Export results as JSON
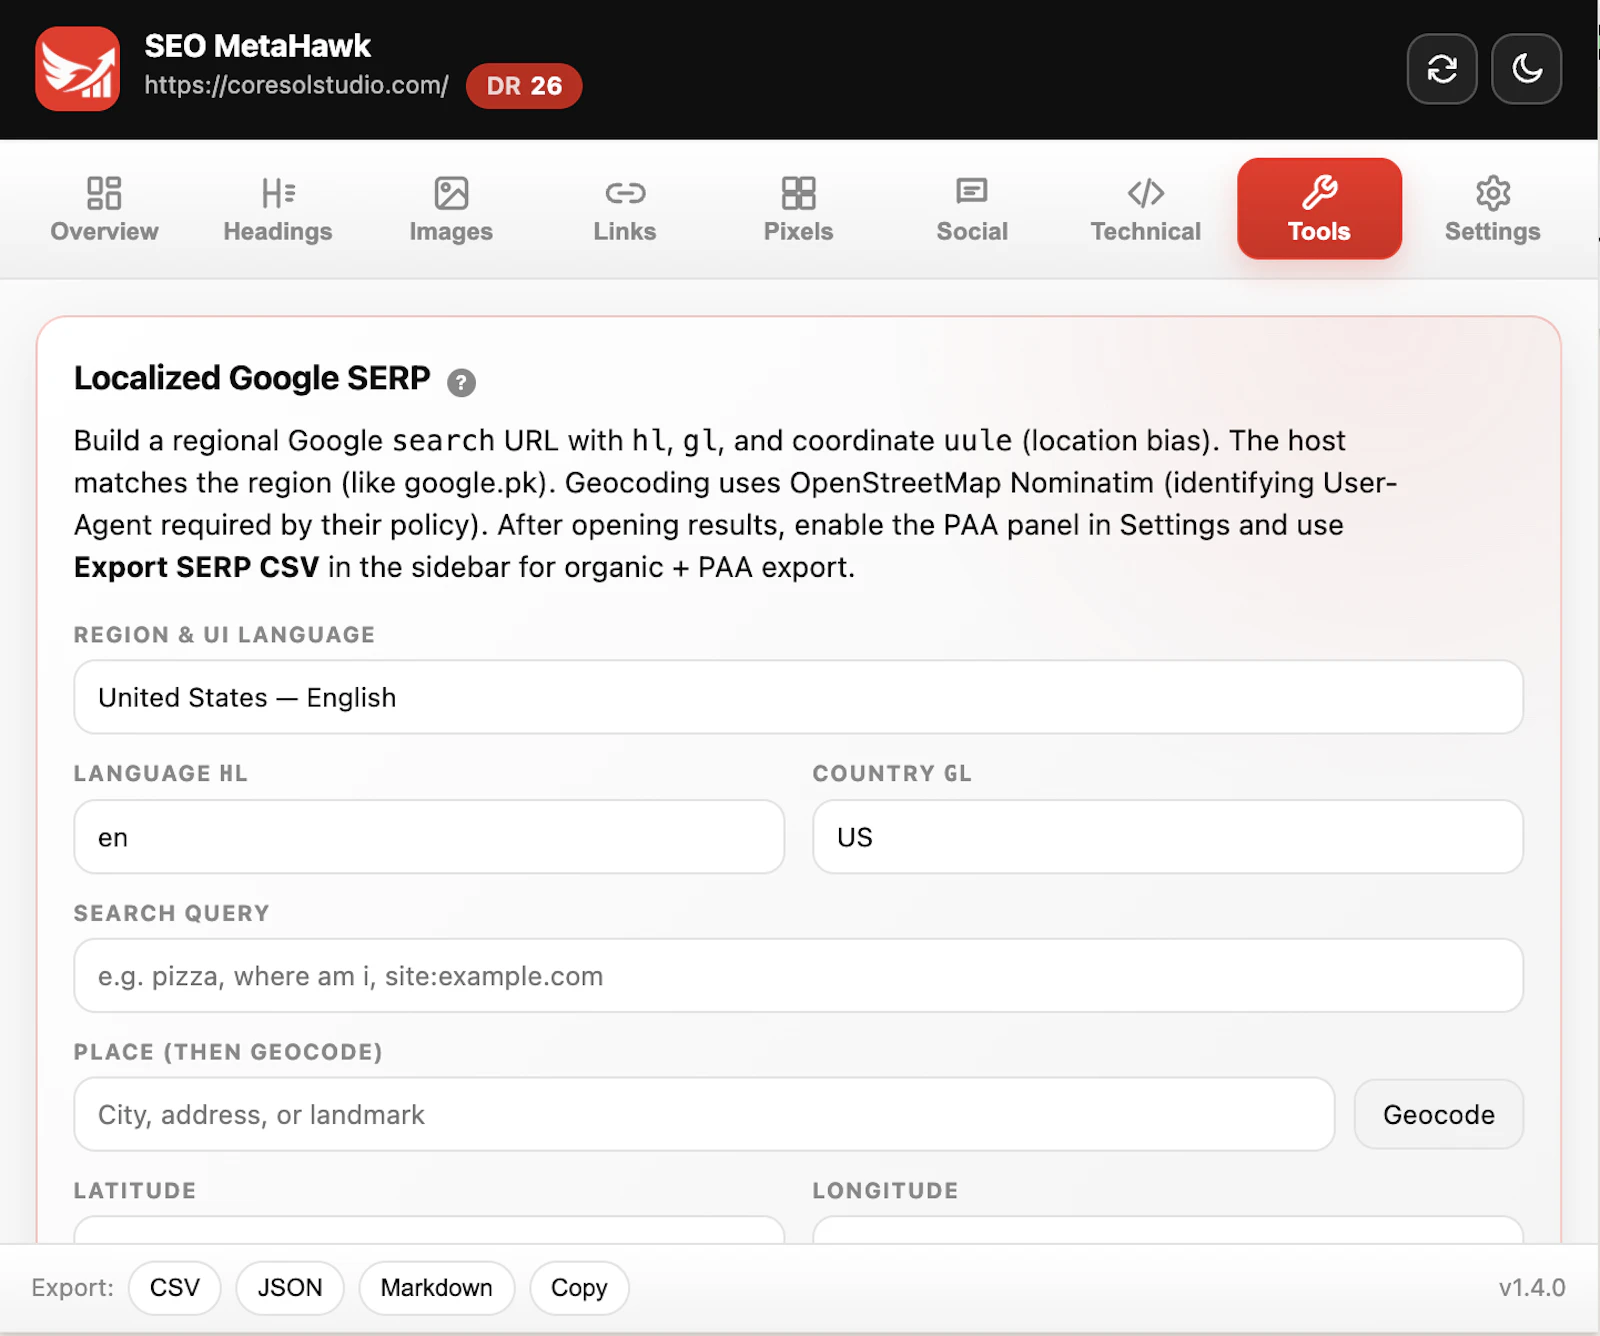 coord(290,1288)
